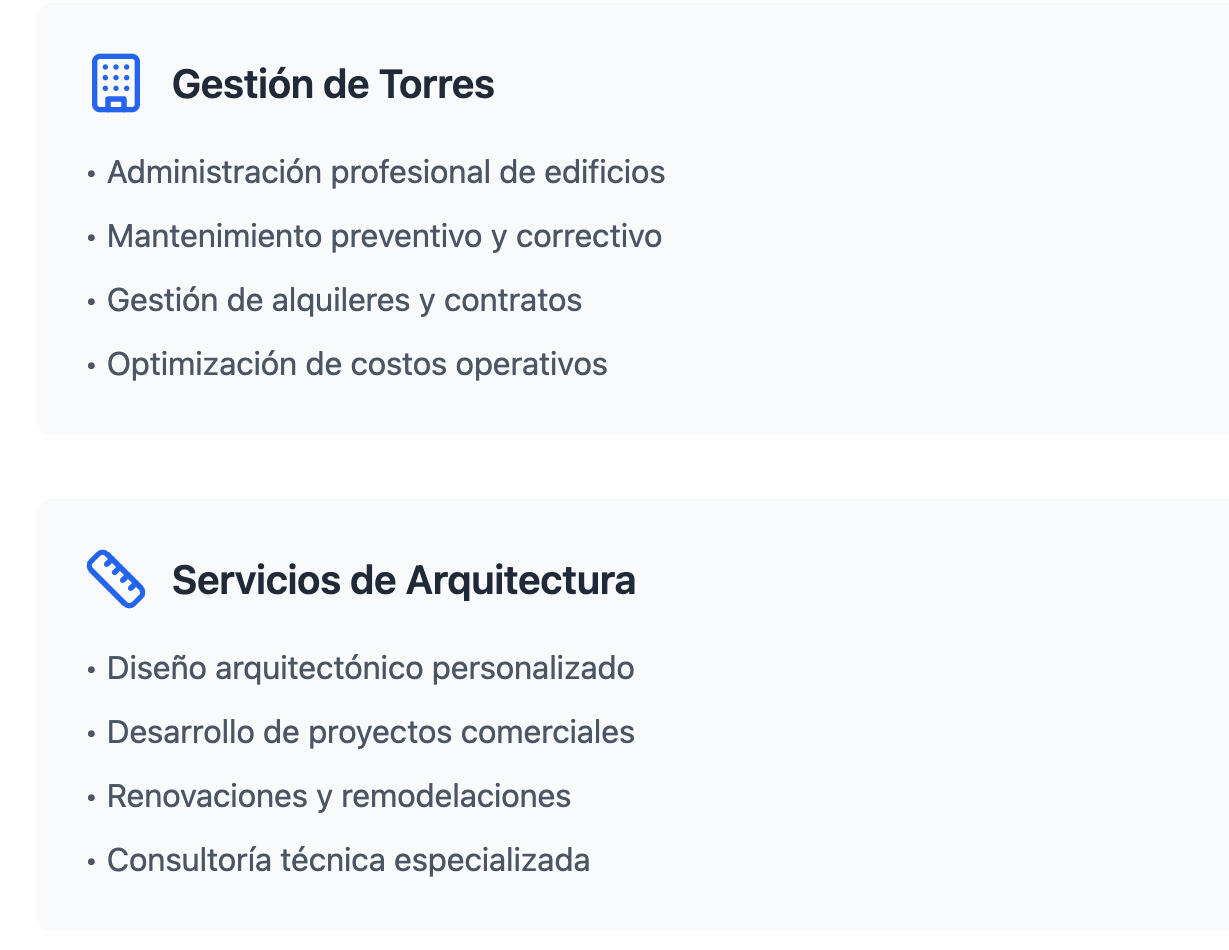1229x950 pixels.
Task: Choose 'Optimización de costos operativos' item
Action: coord(357,364)
